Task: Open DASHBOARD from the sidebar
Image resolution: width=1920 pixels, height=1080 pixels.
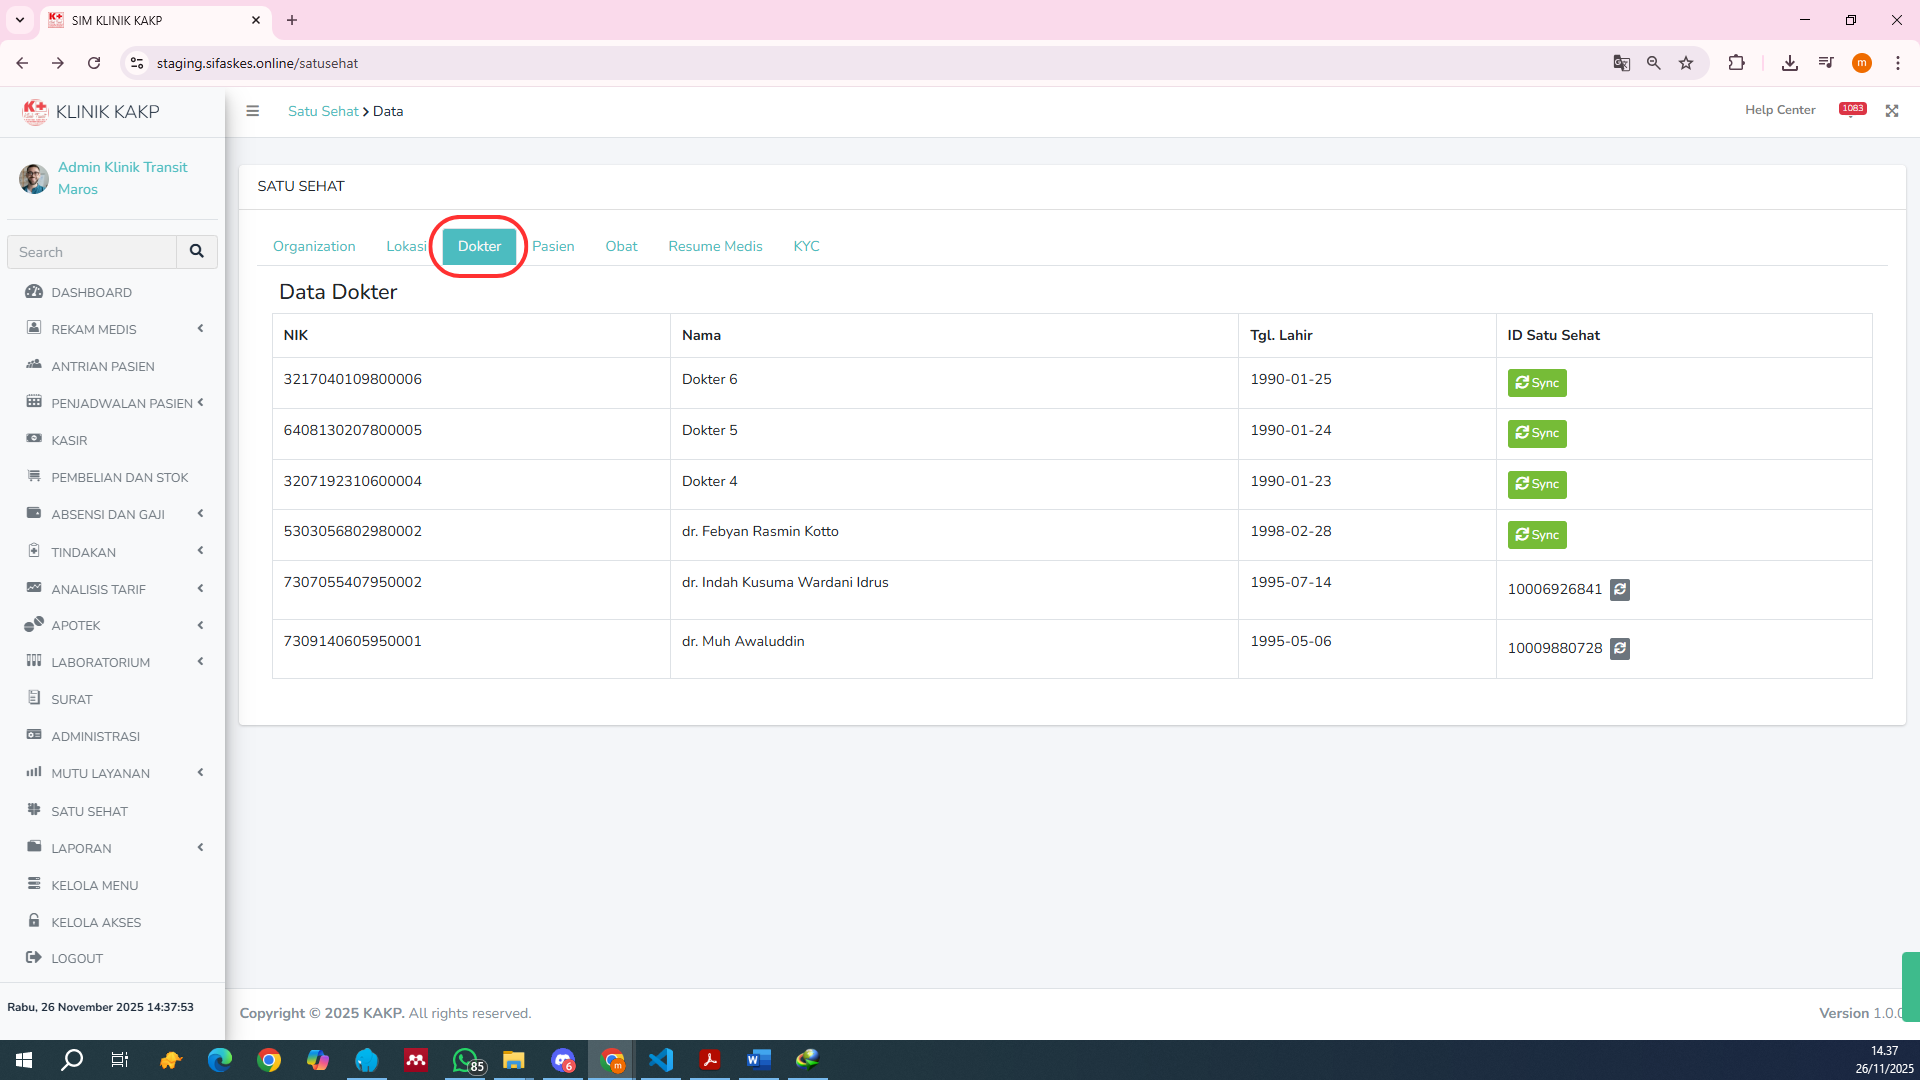Action: 91,293
